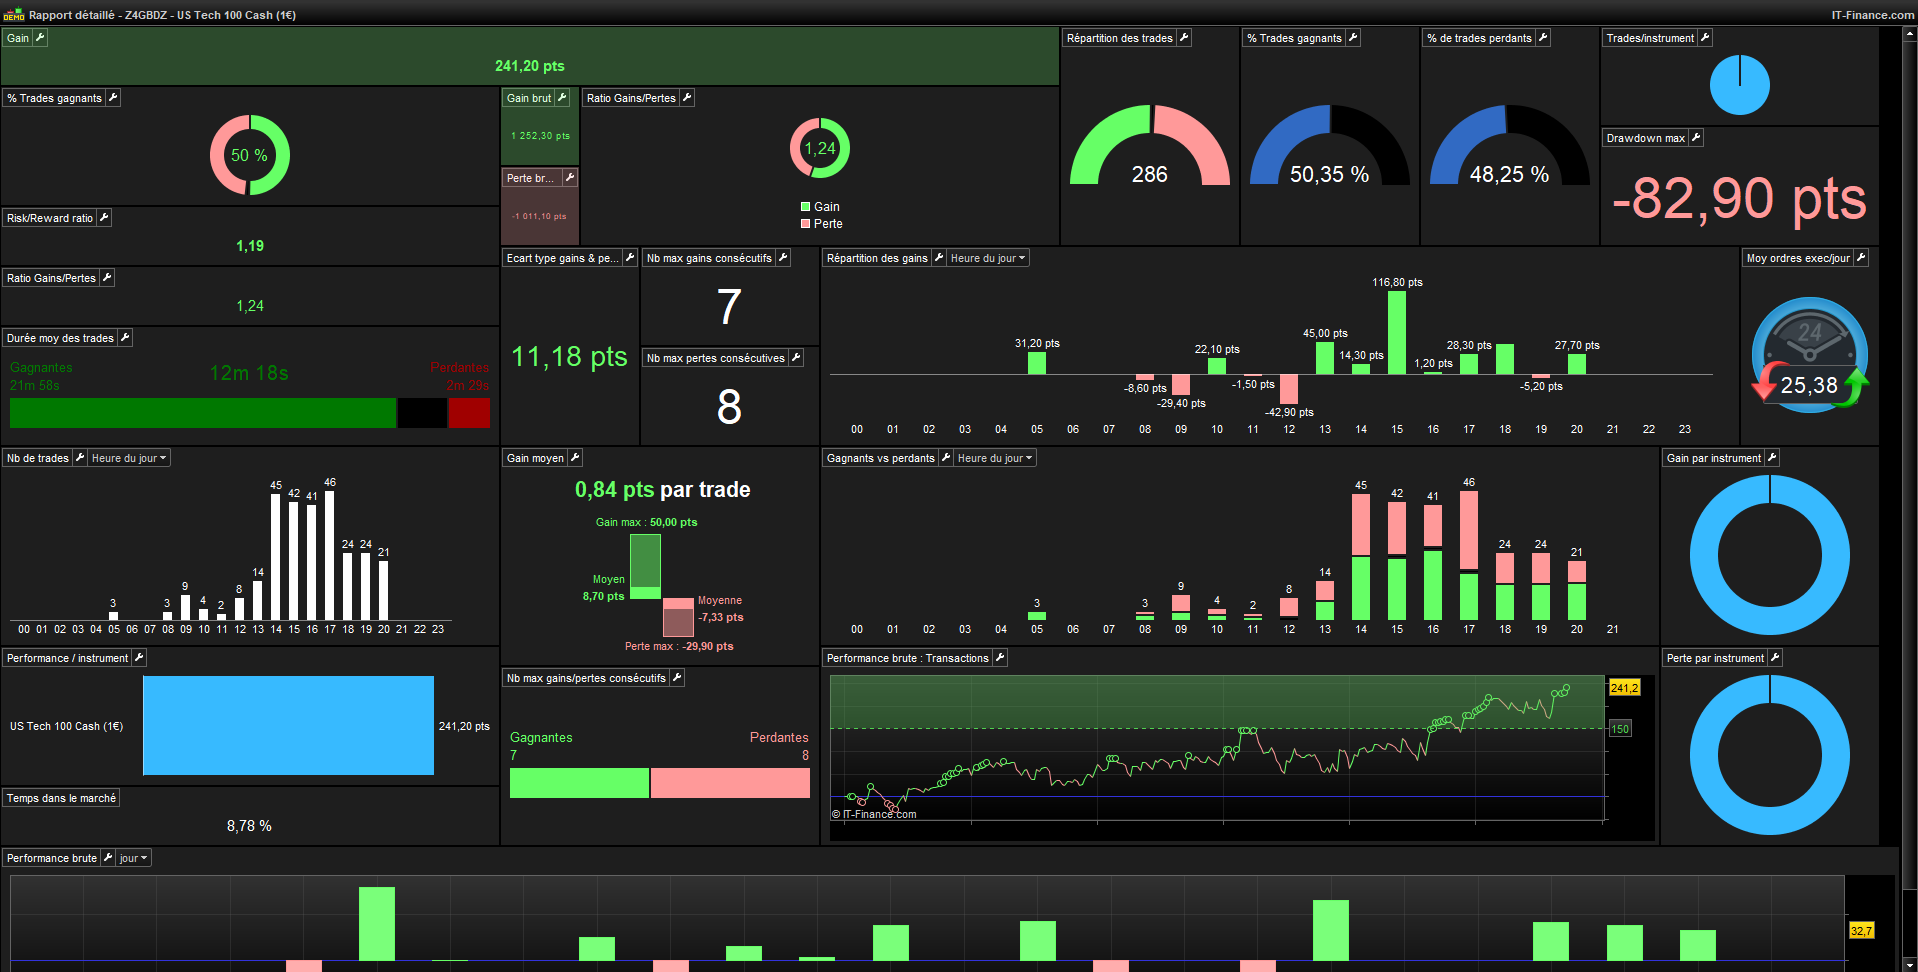Image resolution: width=1918 pixels, height=972 pixels.
Task: Click wrench beside Nb max pertes consécutives
Action: coord(796,358)
